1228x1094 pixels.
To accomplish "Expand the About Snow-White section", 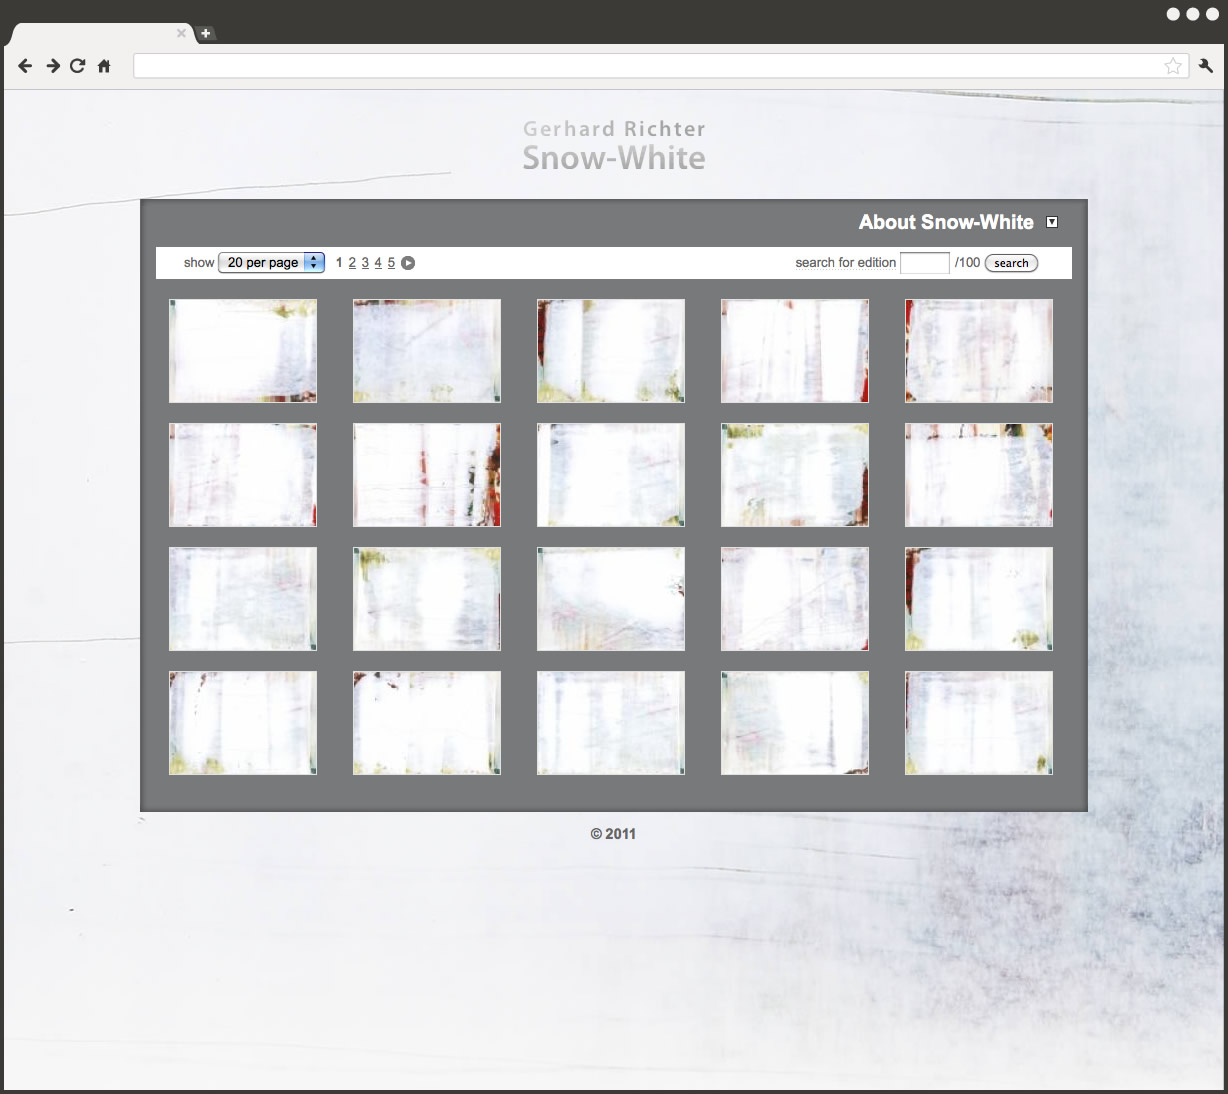I will click(x=1052, y=222).
